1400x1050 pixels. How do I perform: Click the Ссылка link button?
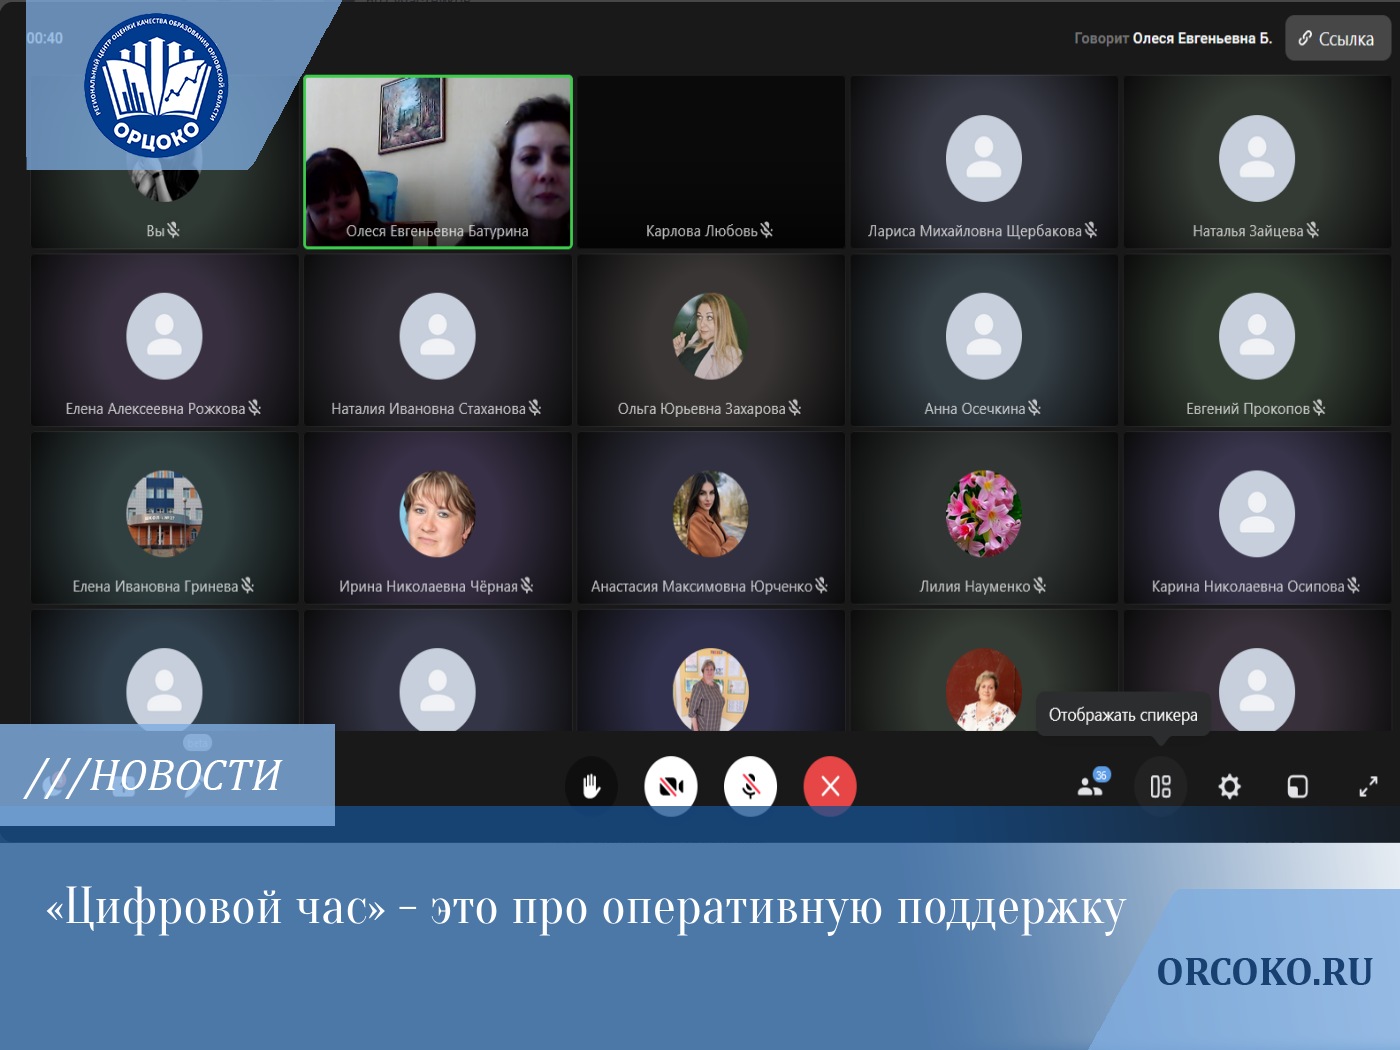(x=1337, y=39)
